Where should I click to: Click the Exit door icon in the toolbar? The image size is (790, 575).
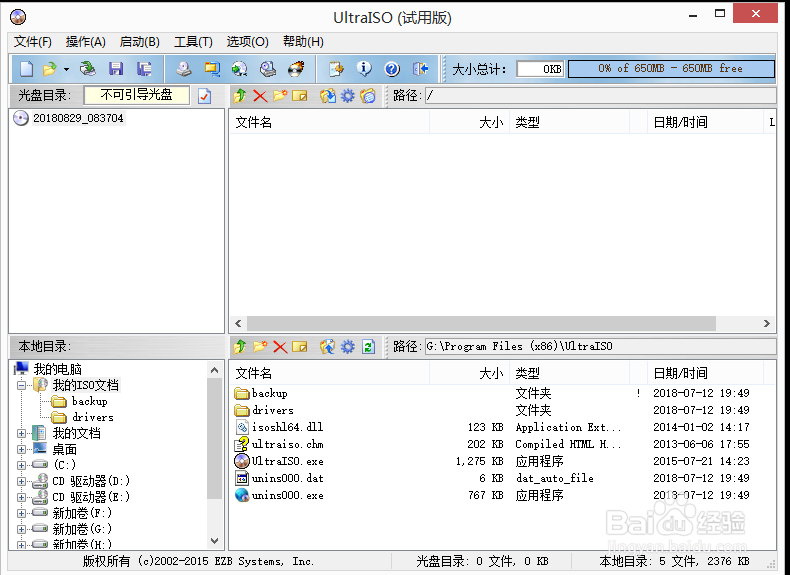(x=420, y=69)
